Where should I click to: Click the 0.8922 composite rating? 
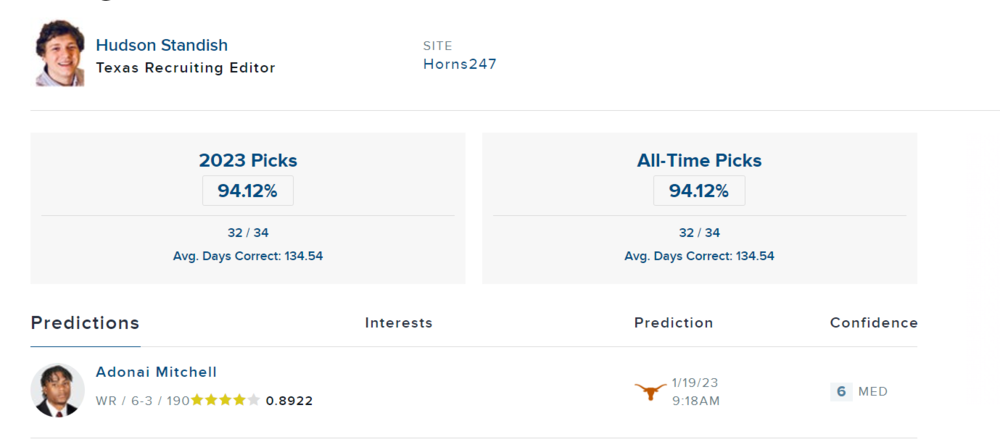289,400
